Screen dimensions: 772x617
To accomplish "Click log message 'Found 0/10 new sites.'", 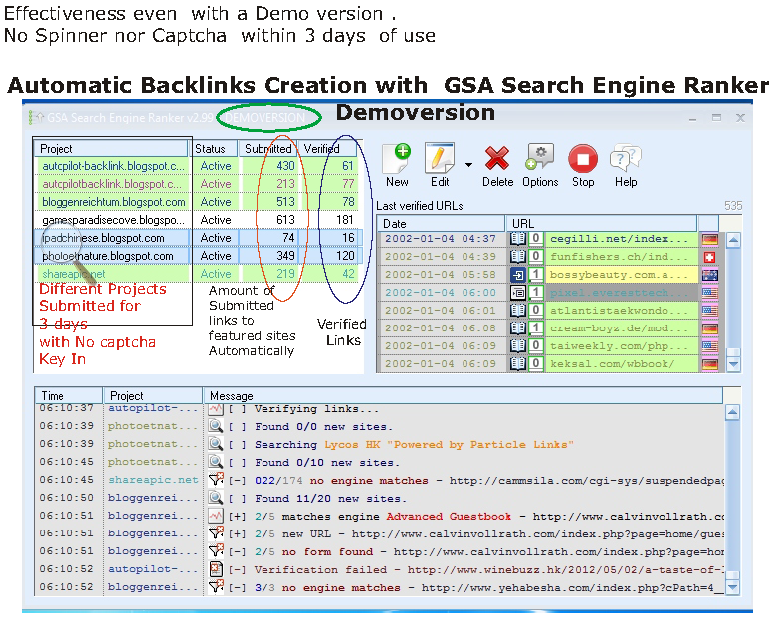I will 325,462.
